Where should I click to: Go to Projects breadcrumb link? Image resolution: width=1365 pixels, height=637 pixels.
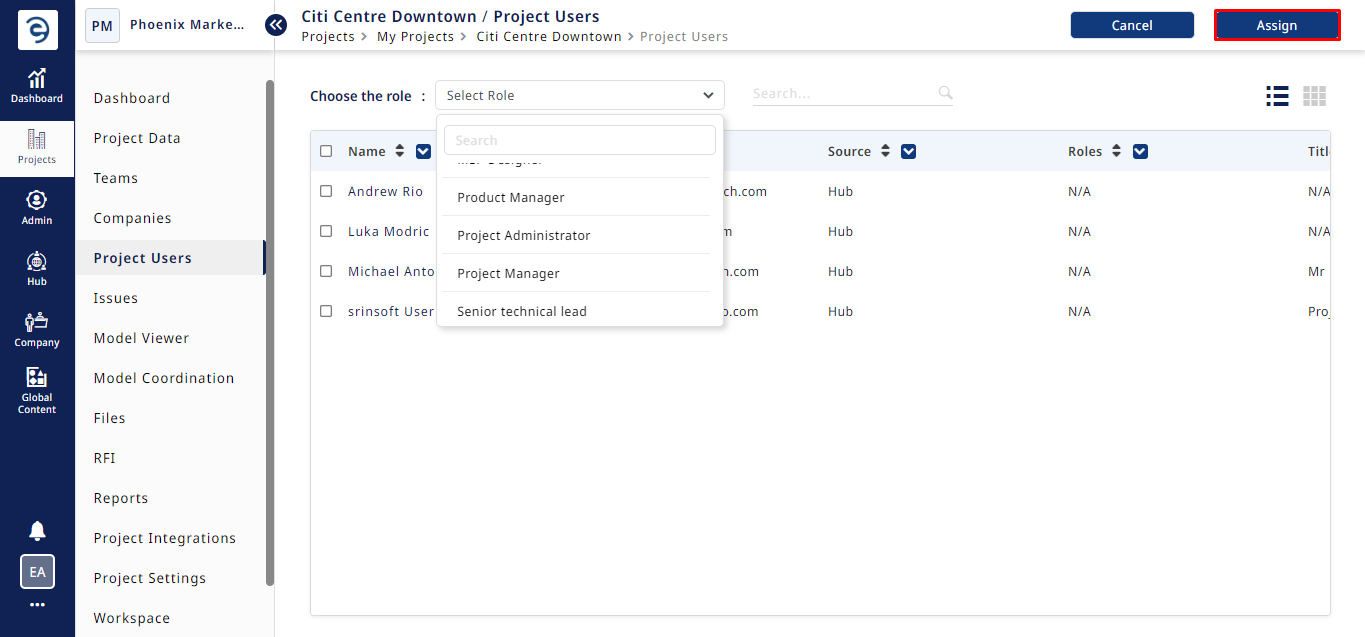point(328,36)
